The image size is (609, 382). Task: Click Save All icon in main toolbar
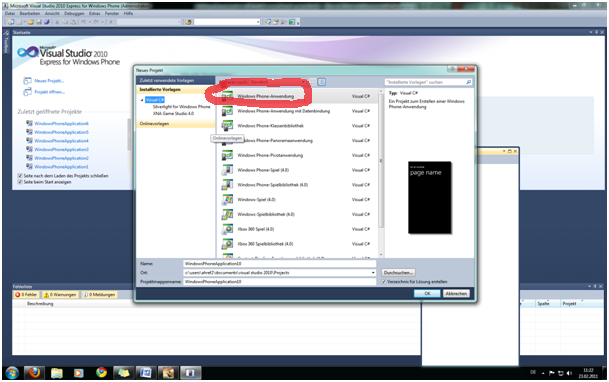coord(47,22)
